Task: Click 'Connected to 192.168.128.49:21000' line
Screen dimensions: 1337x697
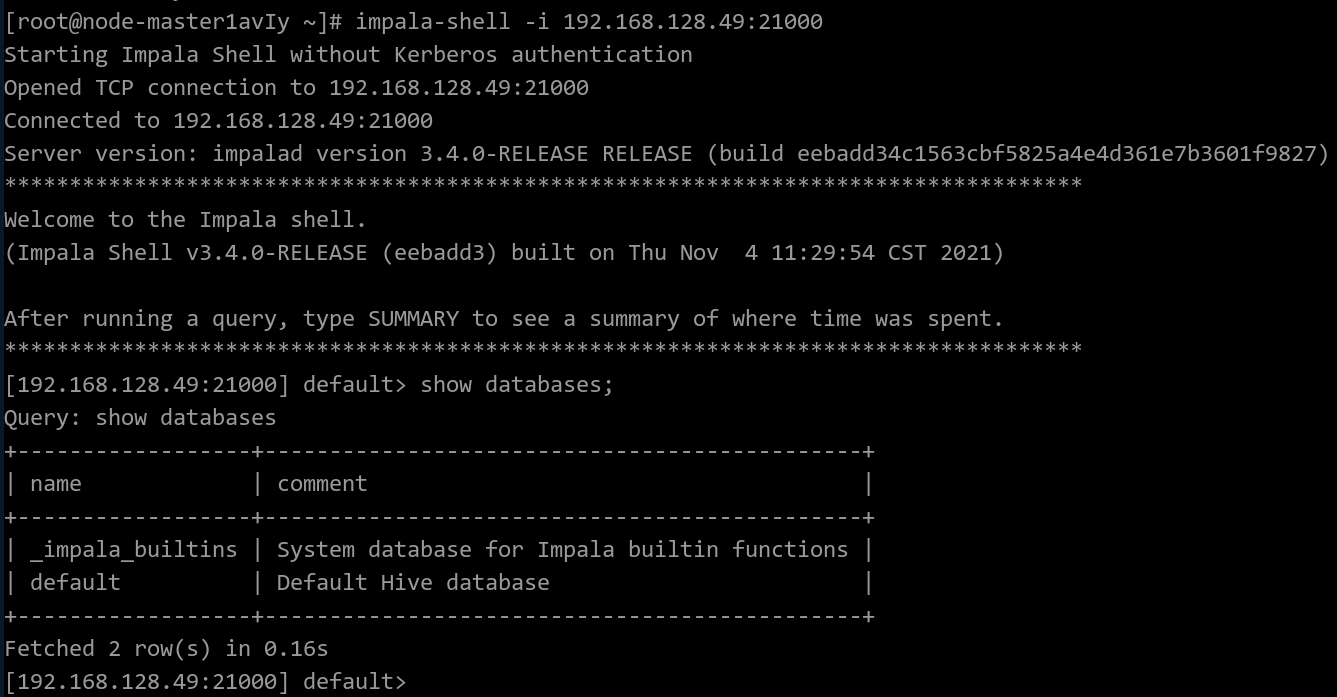Action: pyautogui.click(x=218, y=120)
